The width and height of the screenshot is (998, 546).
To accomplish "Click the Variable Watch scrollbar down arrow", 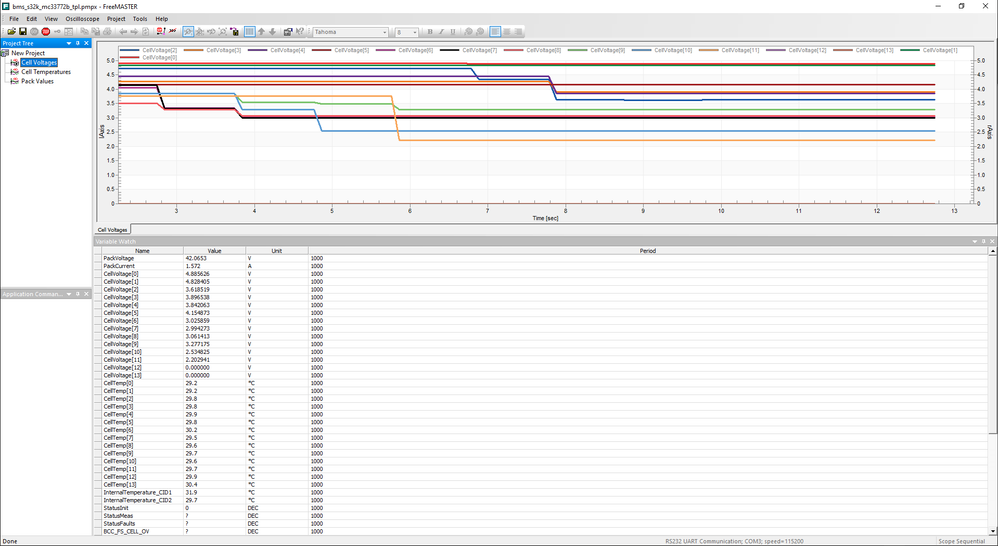I will click(992, 531).
